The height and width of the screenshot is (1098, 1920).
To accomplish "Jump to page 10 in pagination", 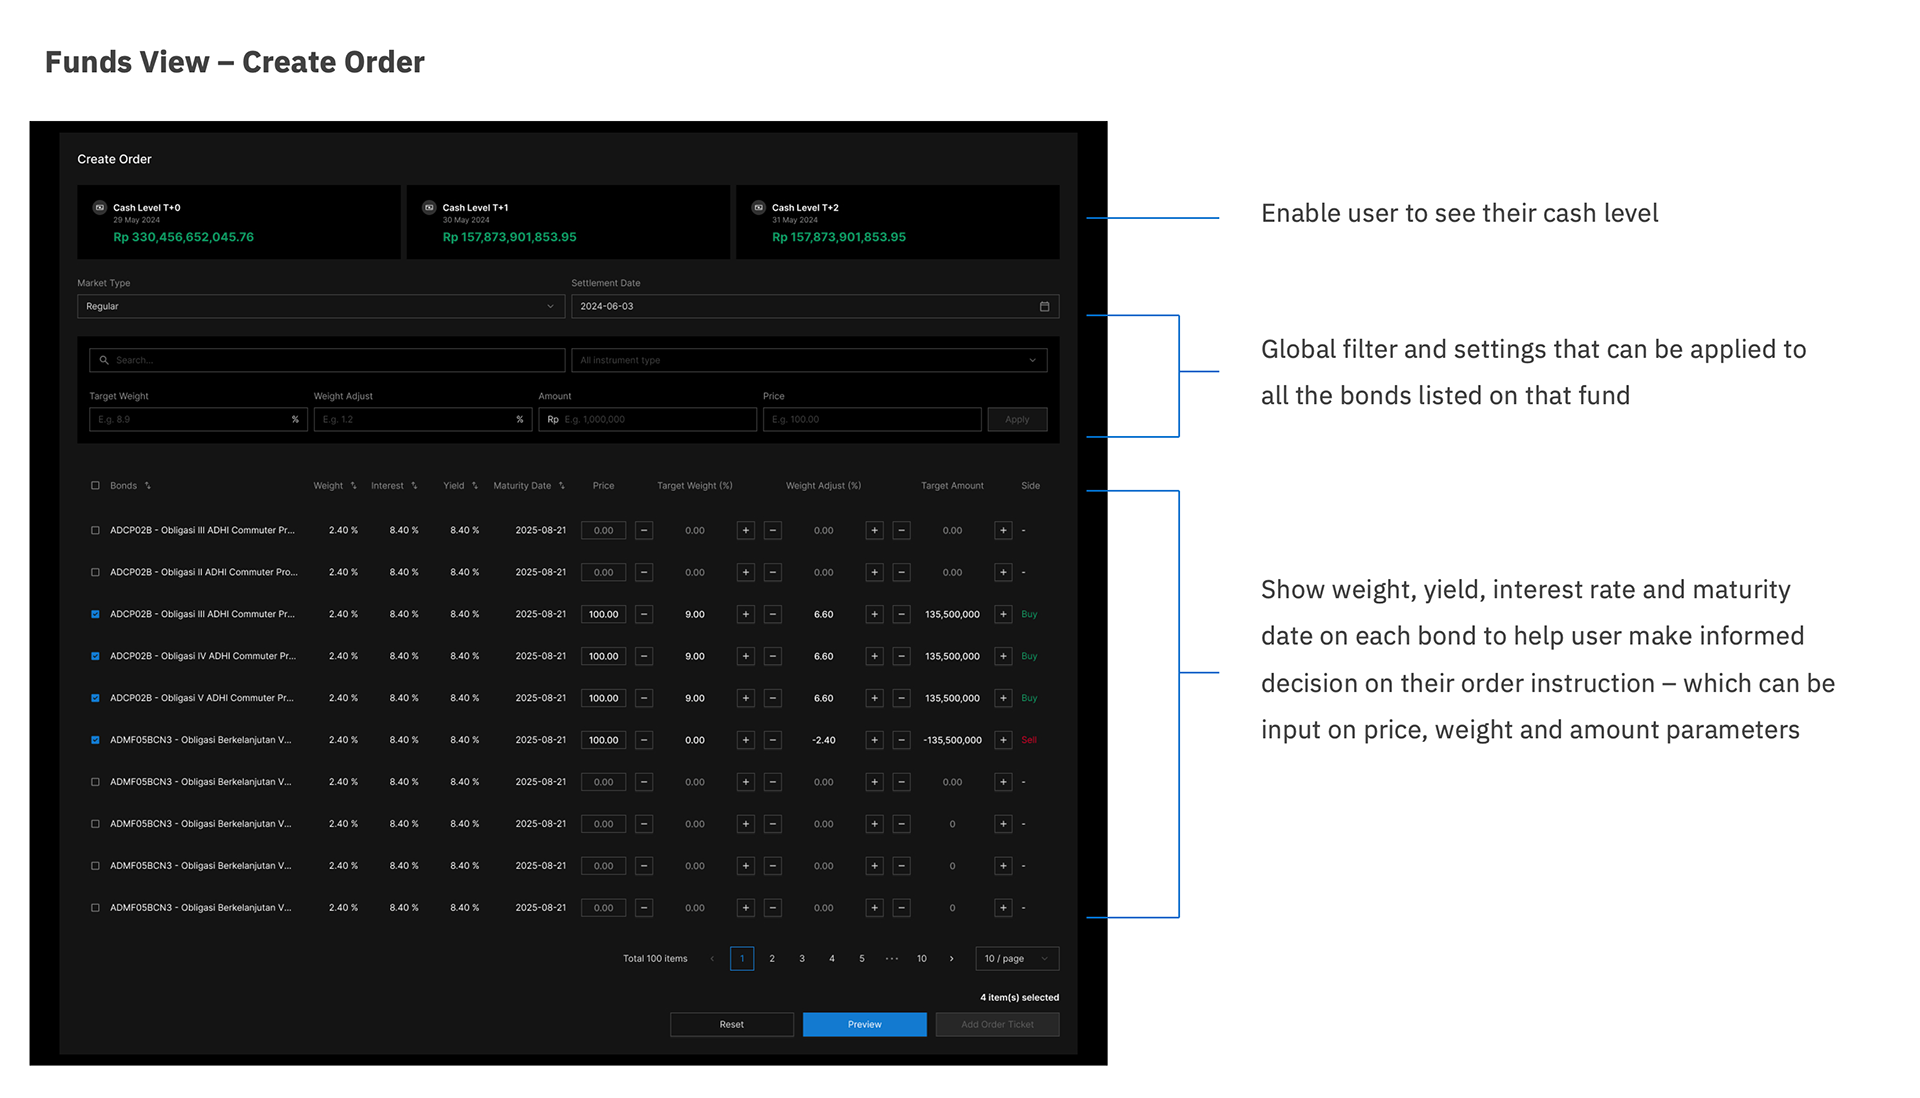I will click(922, 959).
